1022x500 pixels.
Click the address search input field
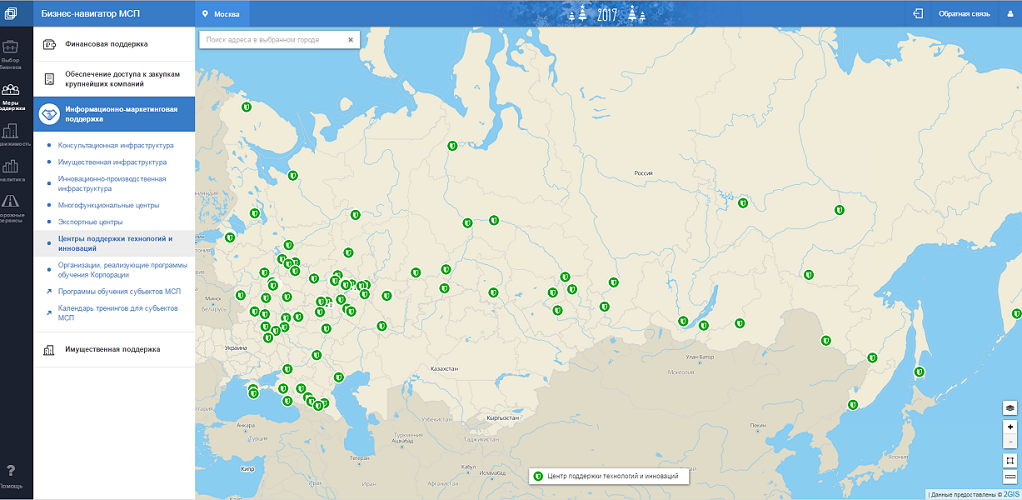[x=271, y=40]
